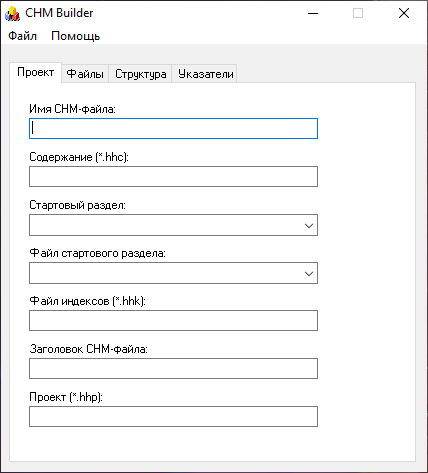Viewport: 428px width, 473px height.
Task: Switch to the Файлы tab
Action: click(x=85, y=74)
